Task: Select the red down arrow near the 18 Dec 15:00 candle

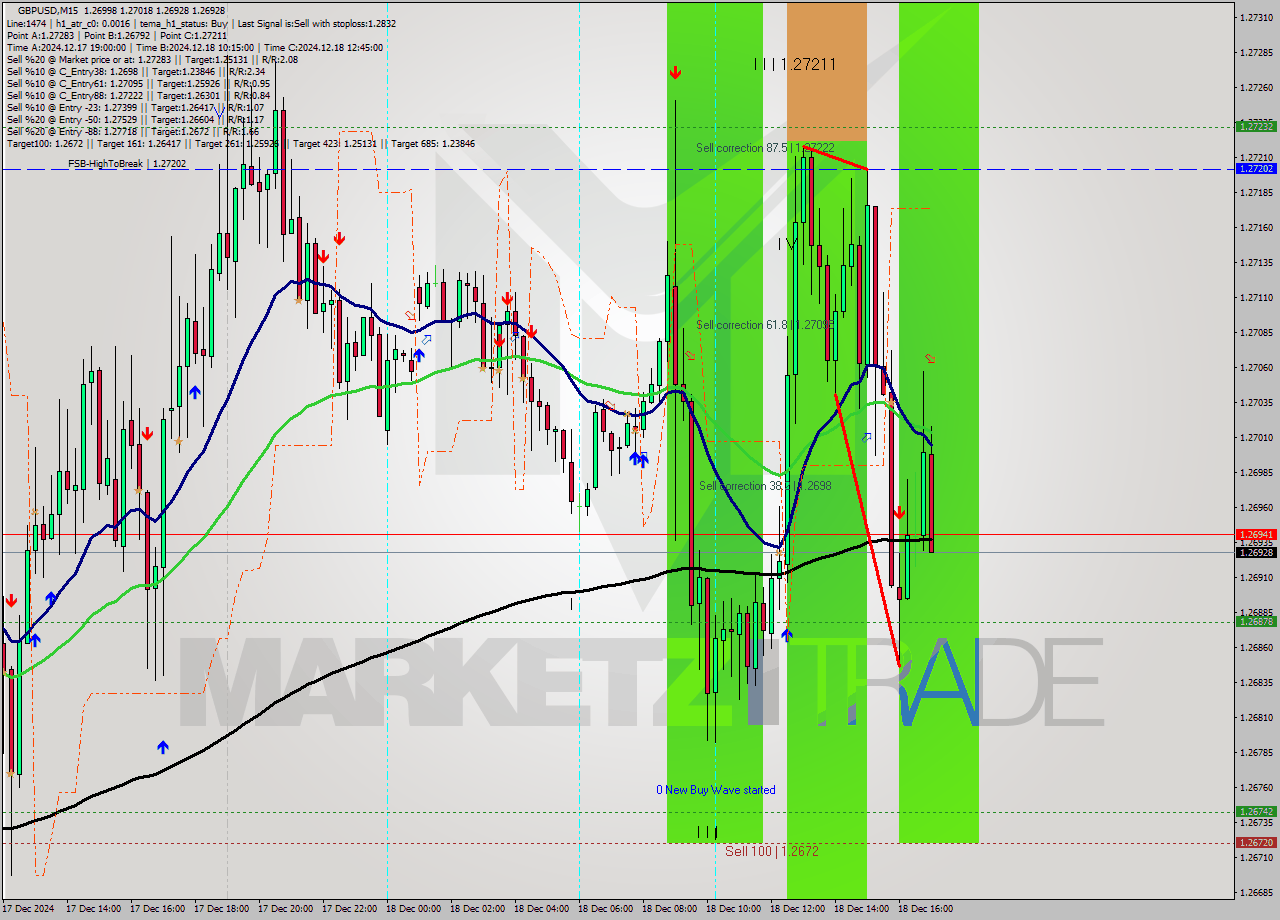Action: 899,514
